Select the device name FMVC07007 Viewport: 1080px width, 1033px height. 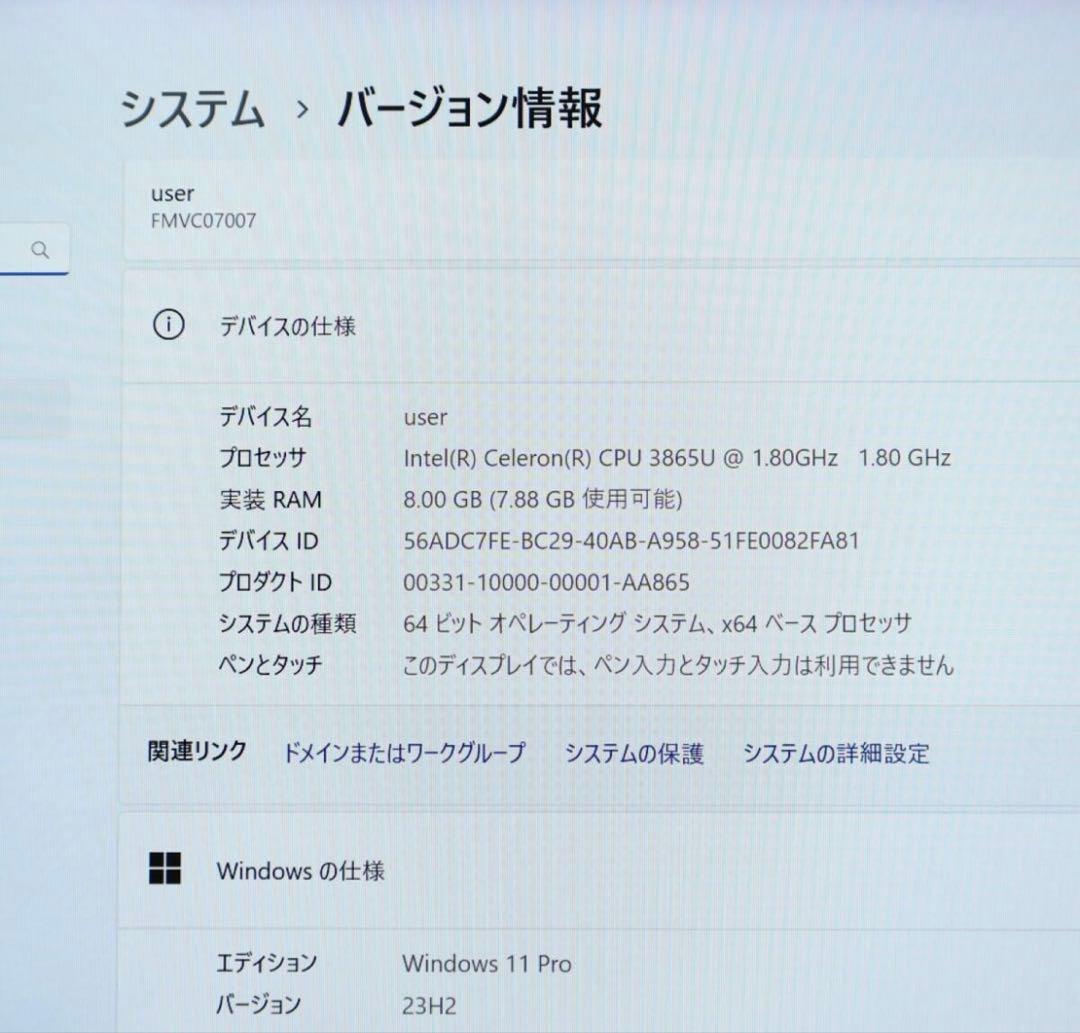coord(203,221)
